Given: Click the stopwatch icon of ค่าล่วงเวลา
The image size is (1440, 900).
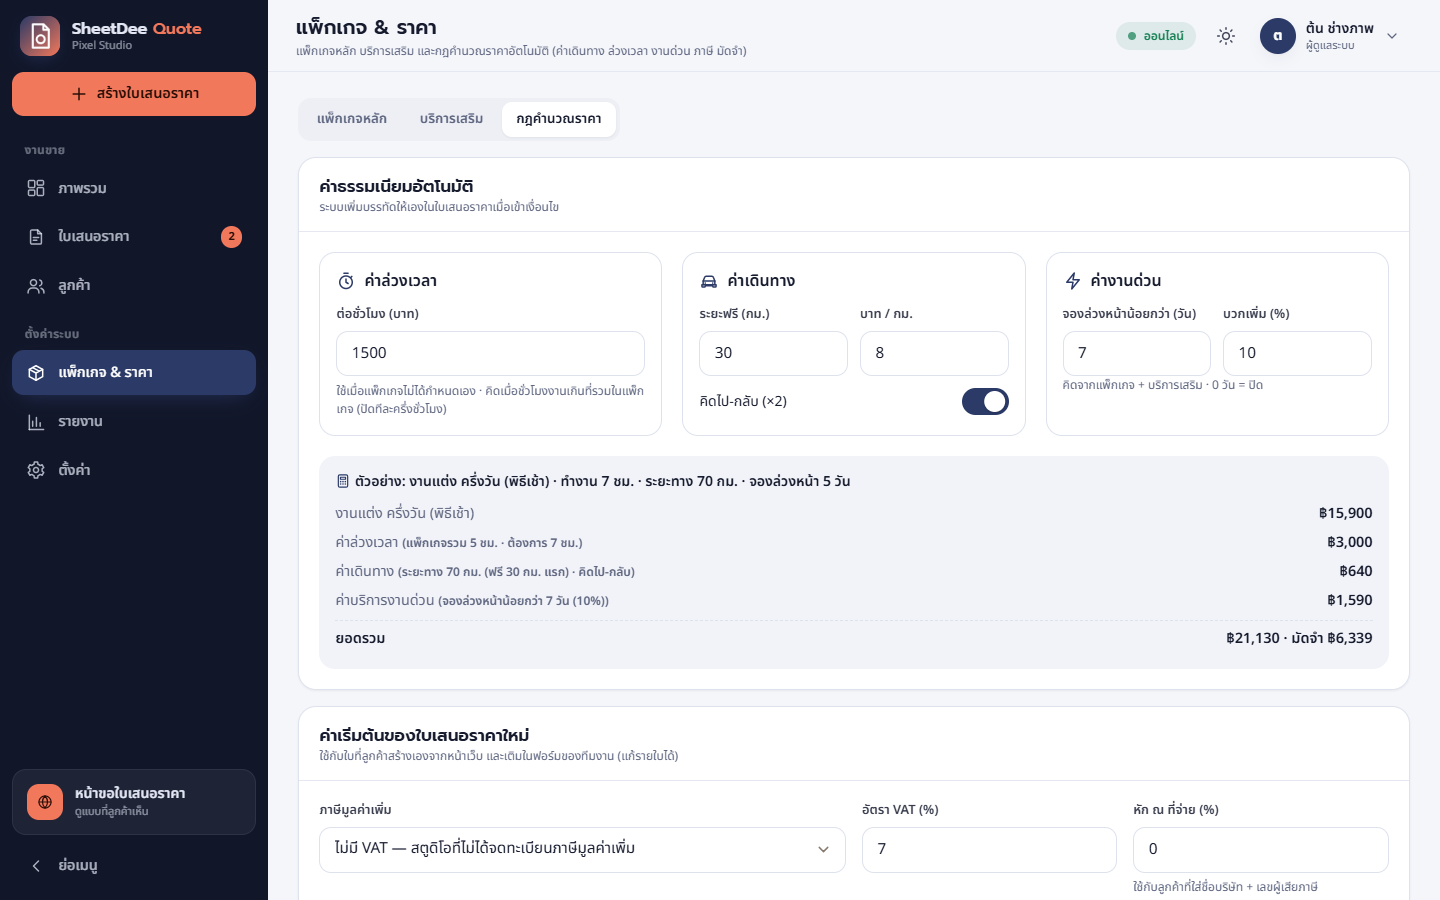Looking at the screenshot, I should coord(346,281).
